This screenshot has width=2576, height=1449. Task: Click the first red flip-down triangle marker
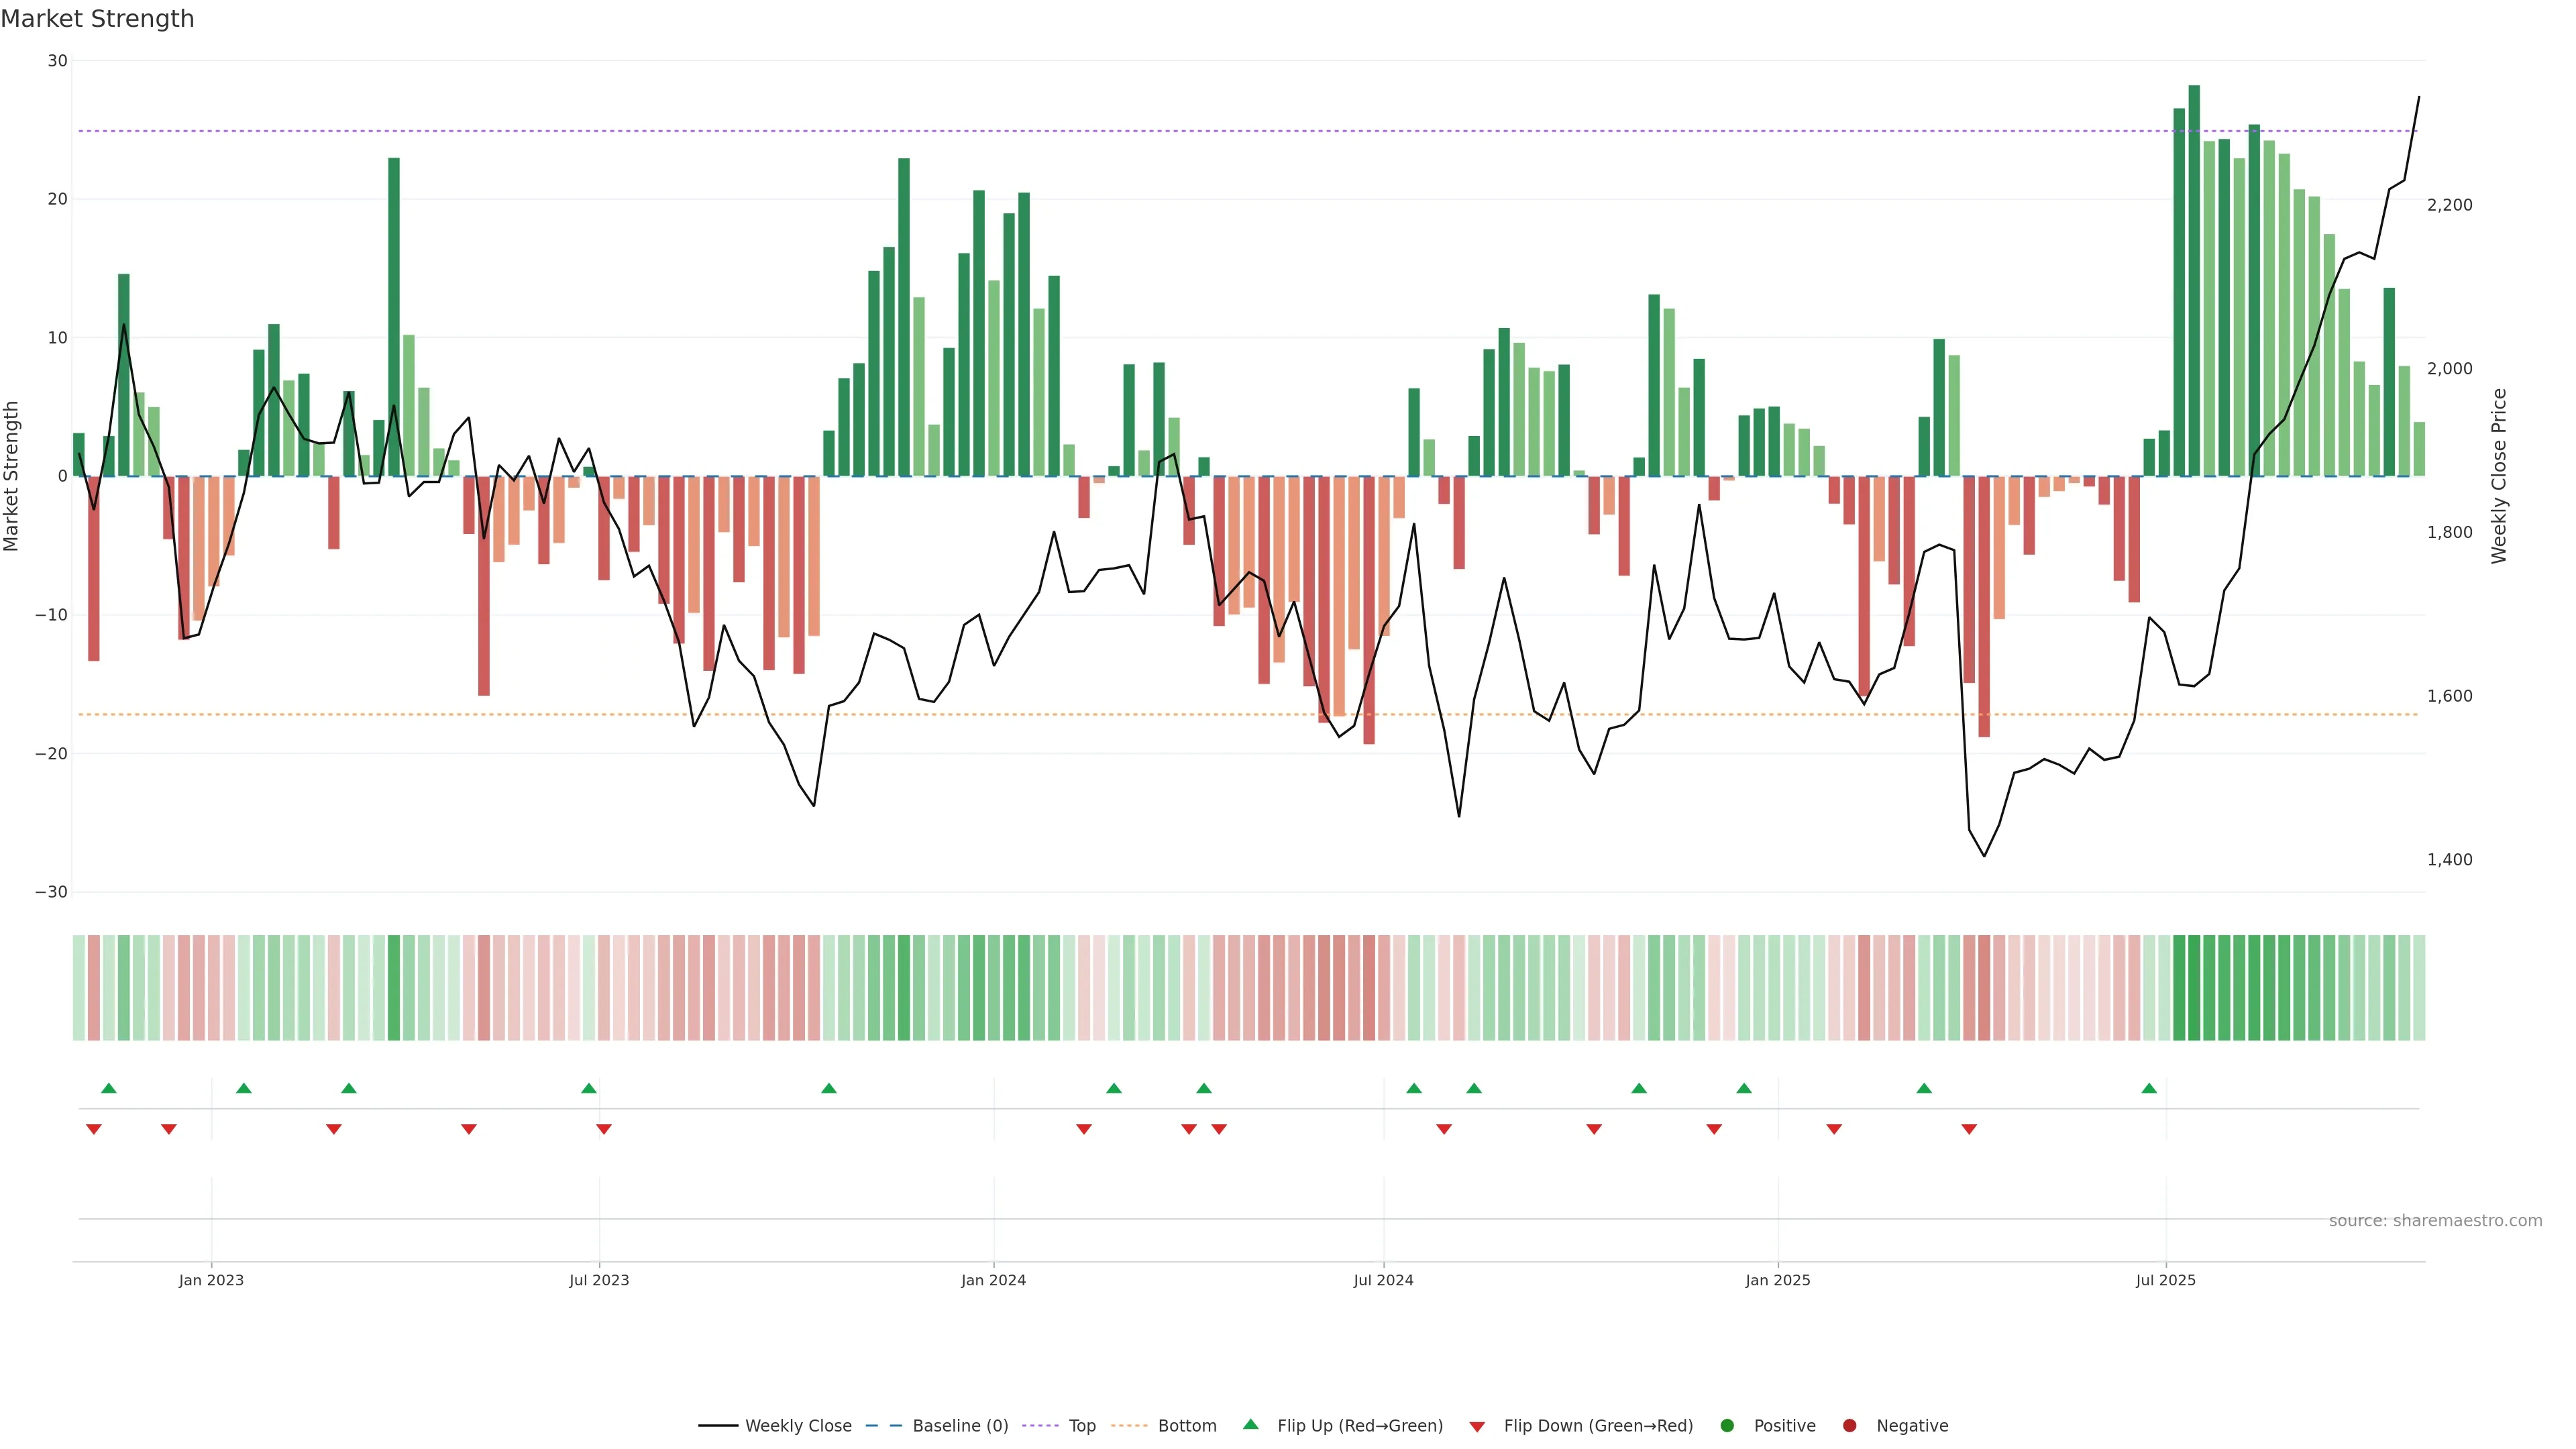click(94, 1129)
